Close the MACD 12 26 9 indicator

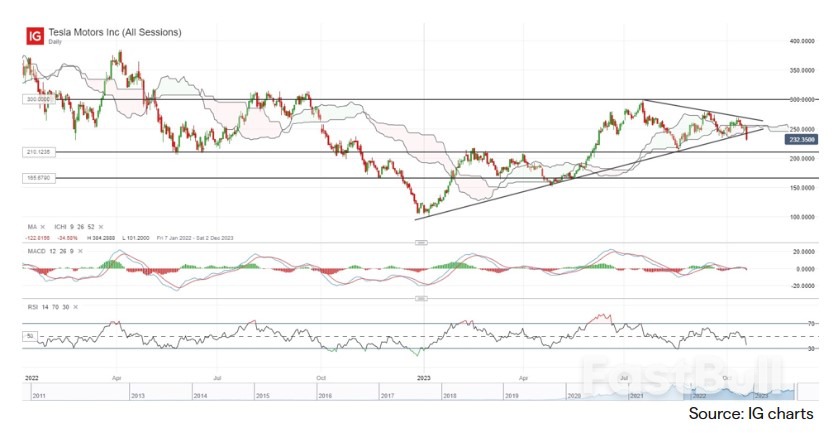tap(80, 251)
